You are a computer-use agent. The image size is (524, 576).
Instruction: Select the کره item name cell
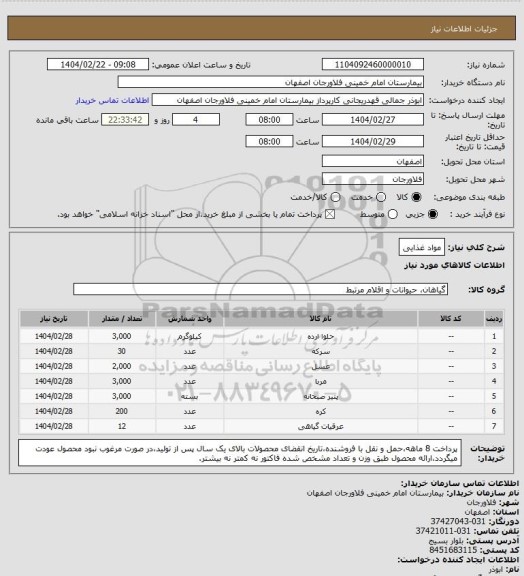pyautogui.click(x=320, y=411)
